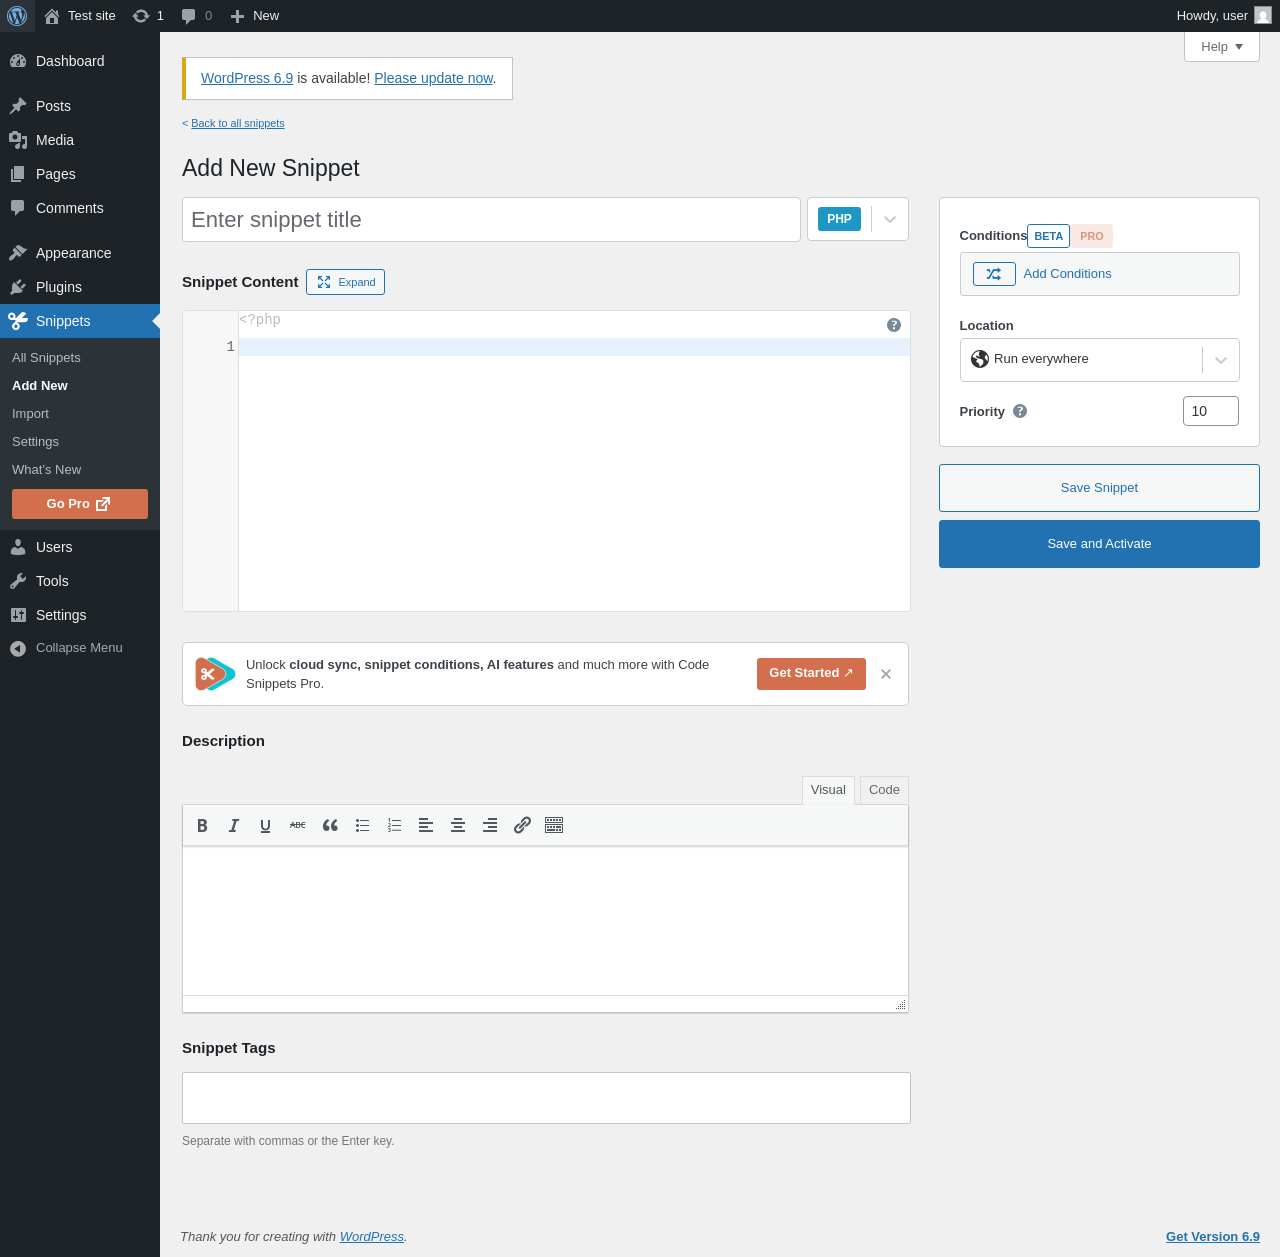Focus the snippet title input field
Screen dimensions: 1280x1257
tap(491, 219)
